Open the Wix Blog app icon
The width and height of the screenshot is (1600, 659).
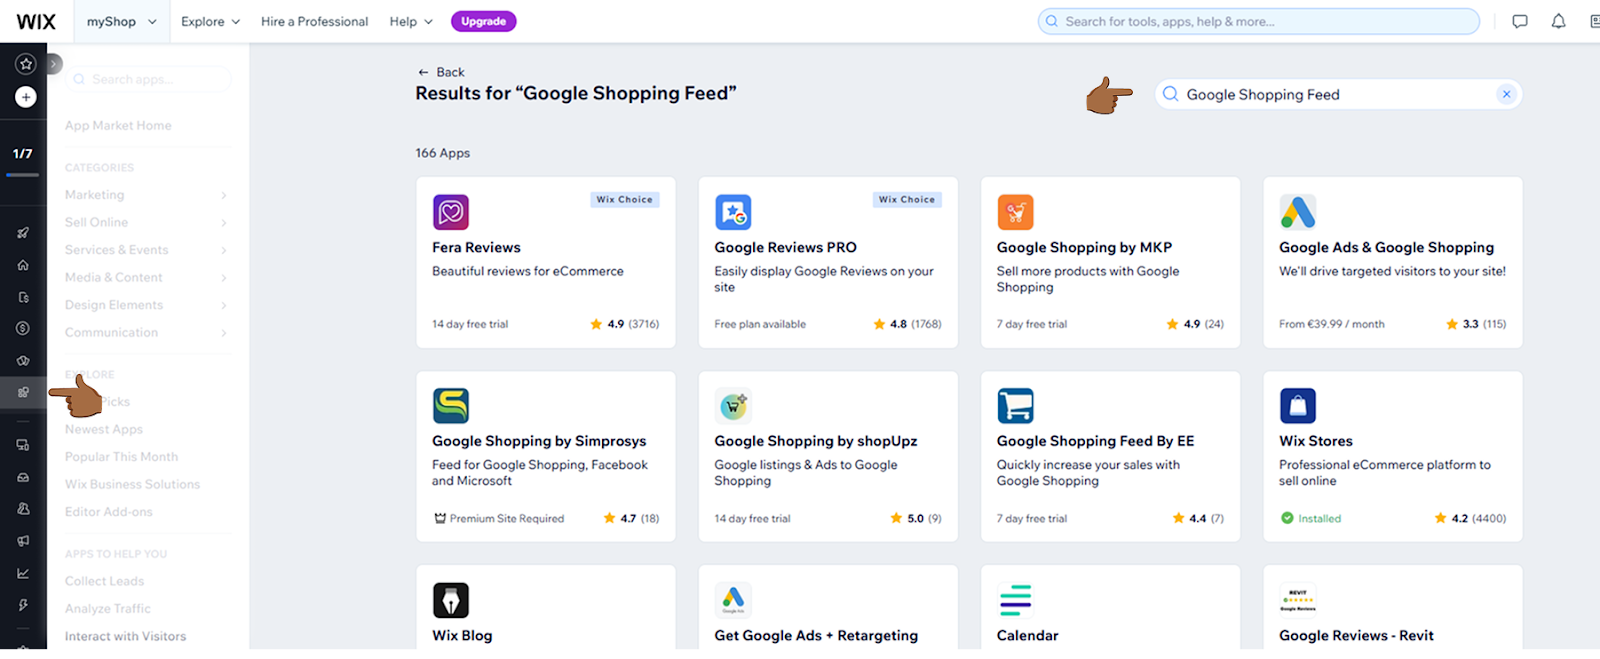(x=451, y=600)
